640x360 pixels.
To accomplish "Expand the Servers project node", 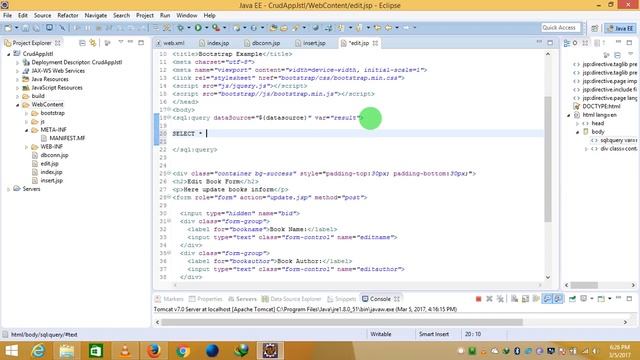I will pyautogui.click(x=9, y=189).
